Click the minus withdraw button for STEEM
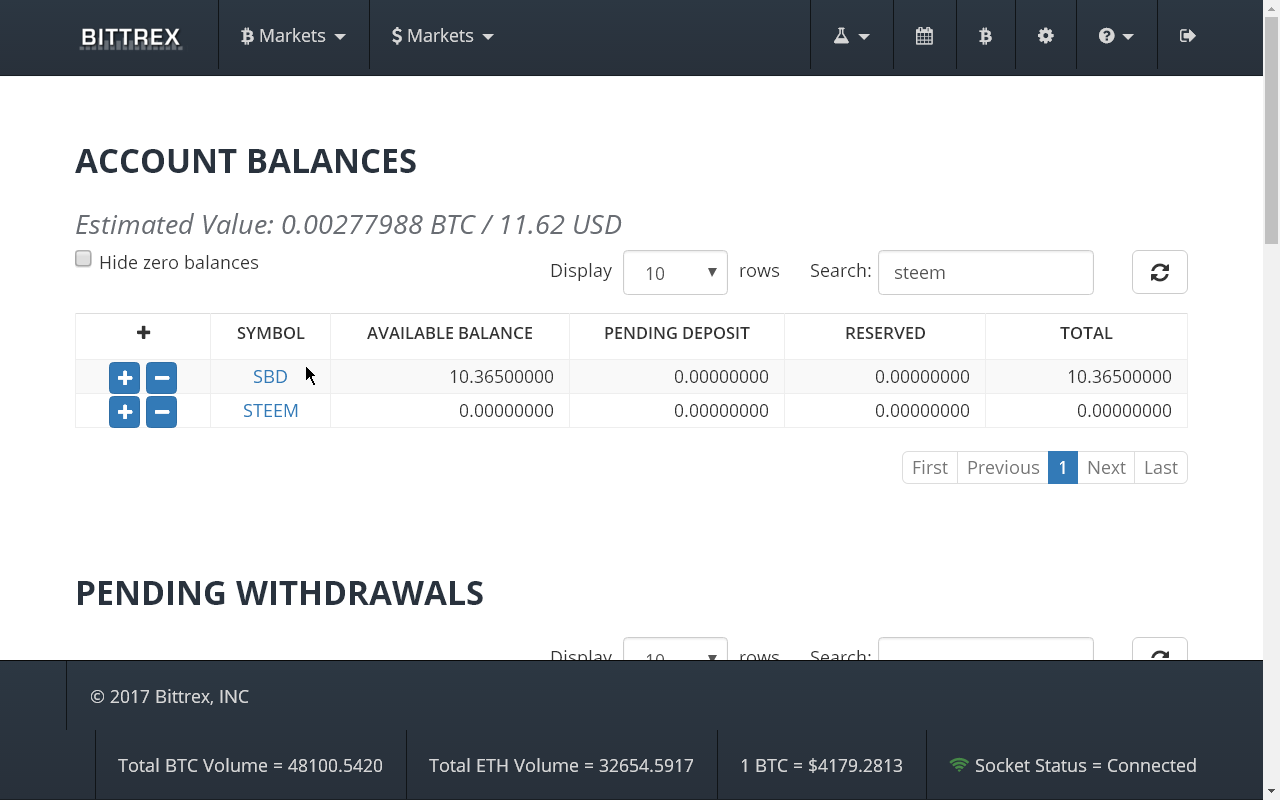The height and width of the screenshot is (800, 1280). pyautogui.click(x=161, y=411)
